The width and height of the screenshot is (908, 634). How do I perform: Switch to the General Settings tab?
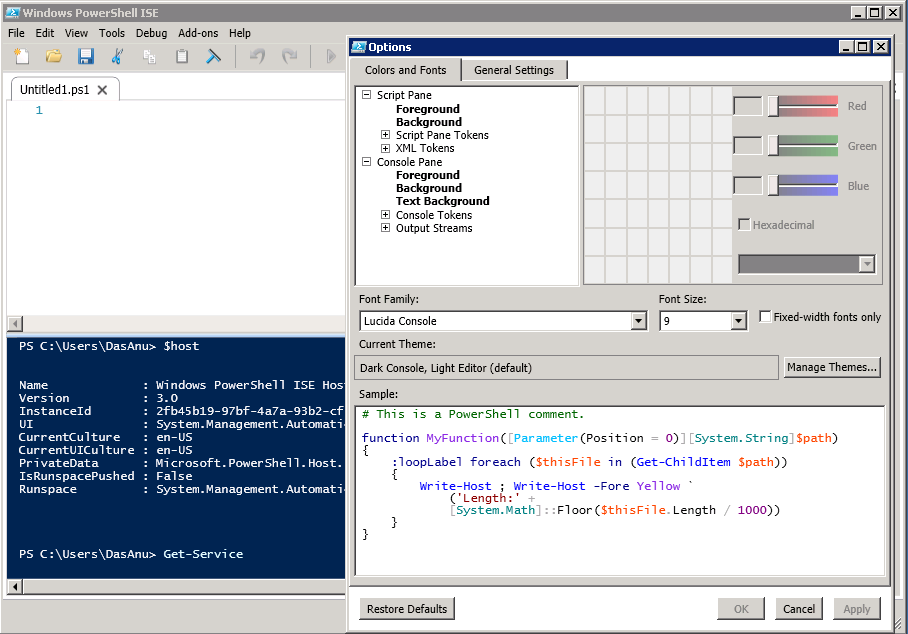[x=514, y=70]
